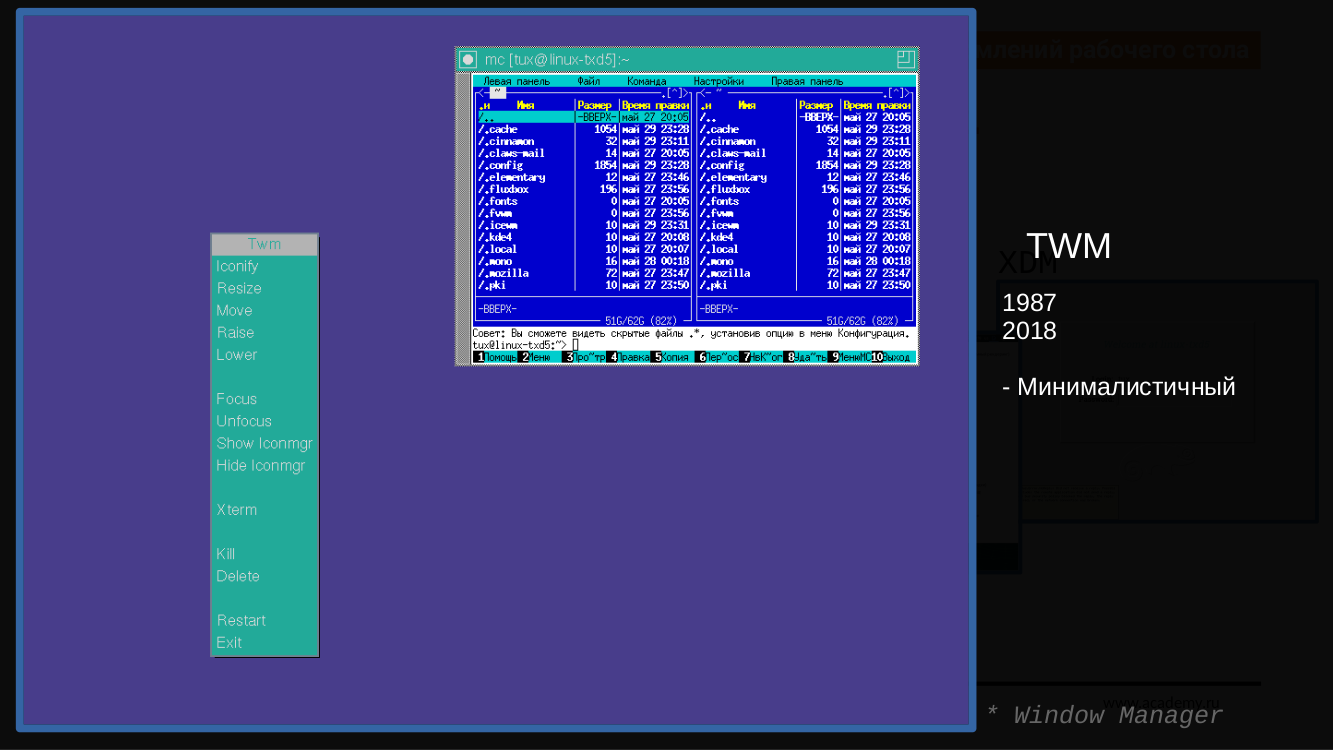Select Raise in the Twm menu

point(265,332)
